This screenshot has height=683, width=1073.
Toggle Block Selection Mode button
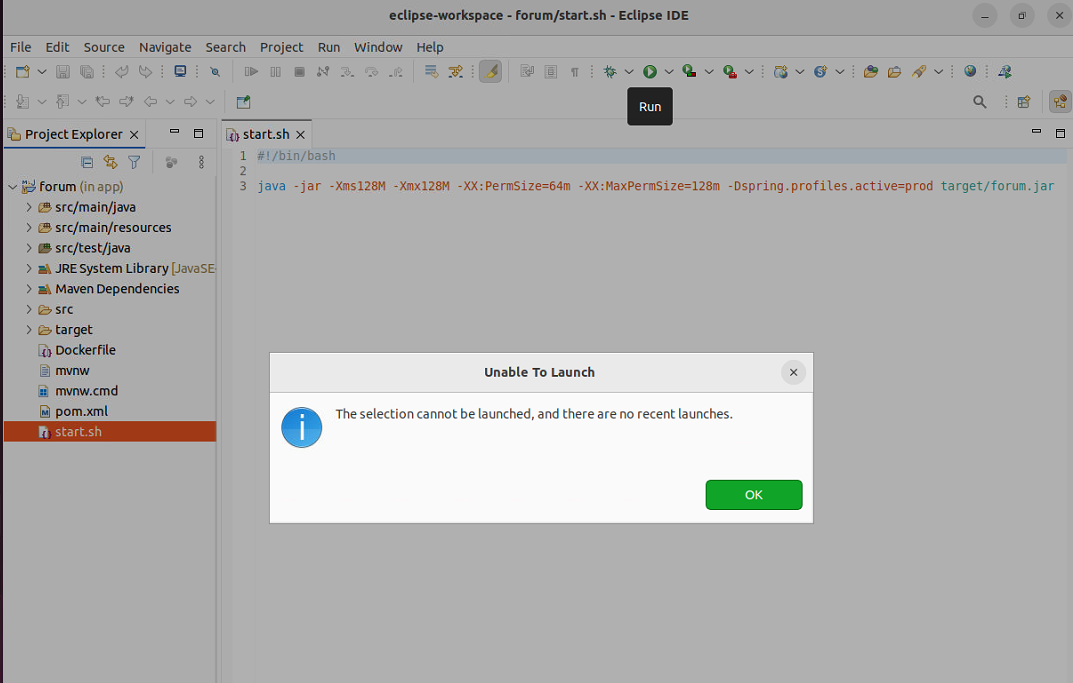[x=550, y=71]
